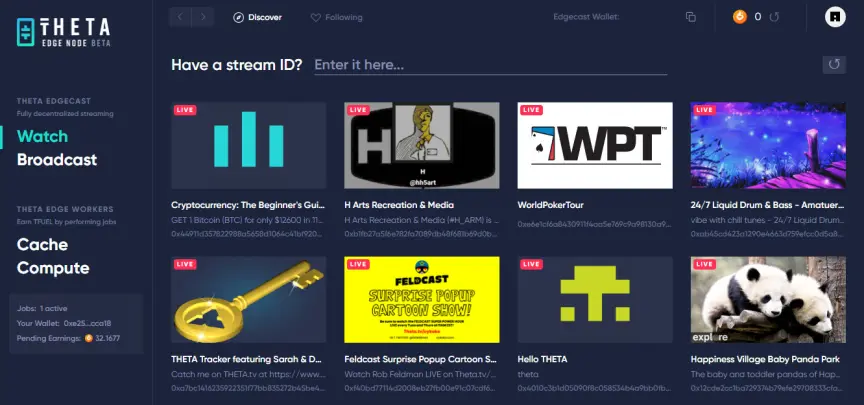Open the Following tab

pos(336,18)
